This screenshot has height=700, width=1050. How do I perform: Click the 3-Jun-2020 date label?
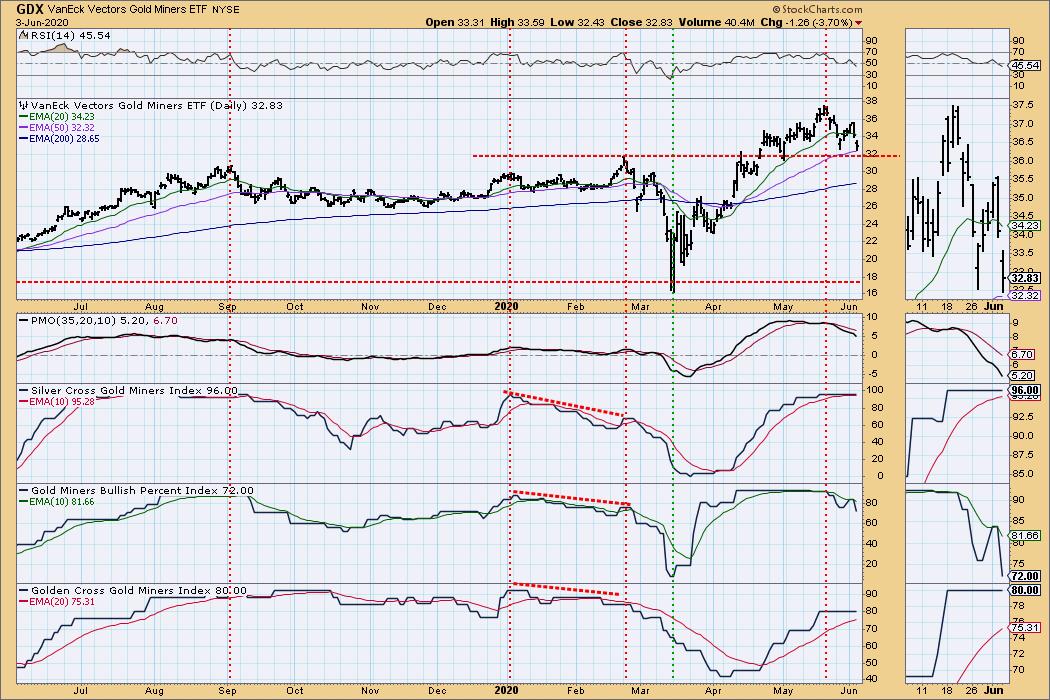click(x=40, y=22)
